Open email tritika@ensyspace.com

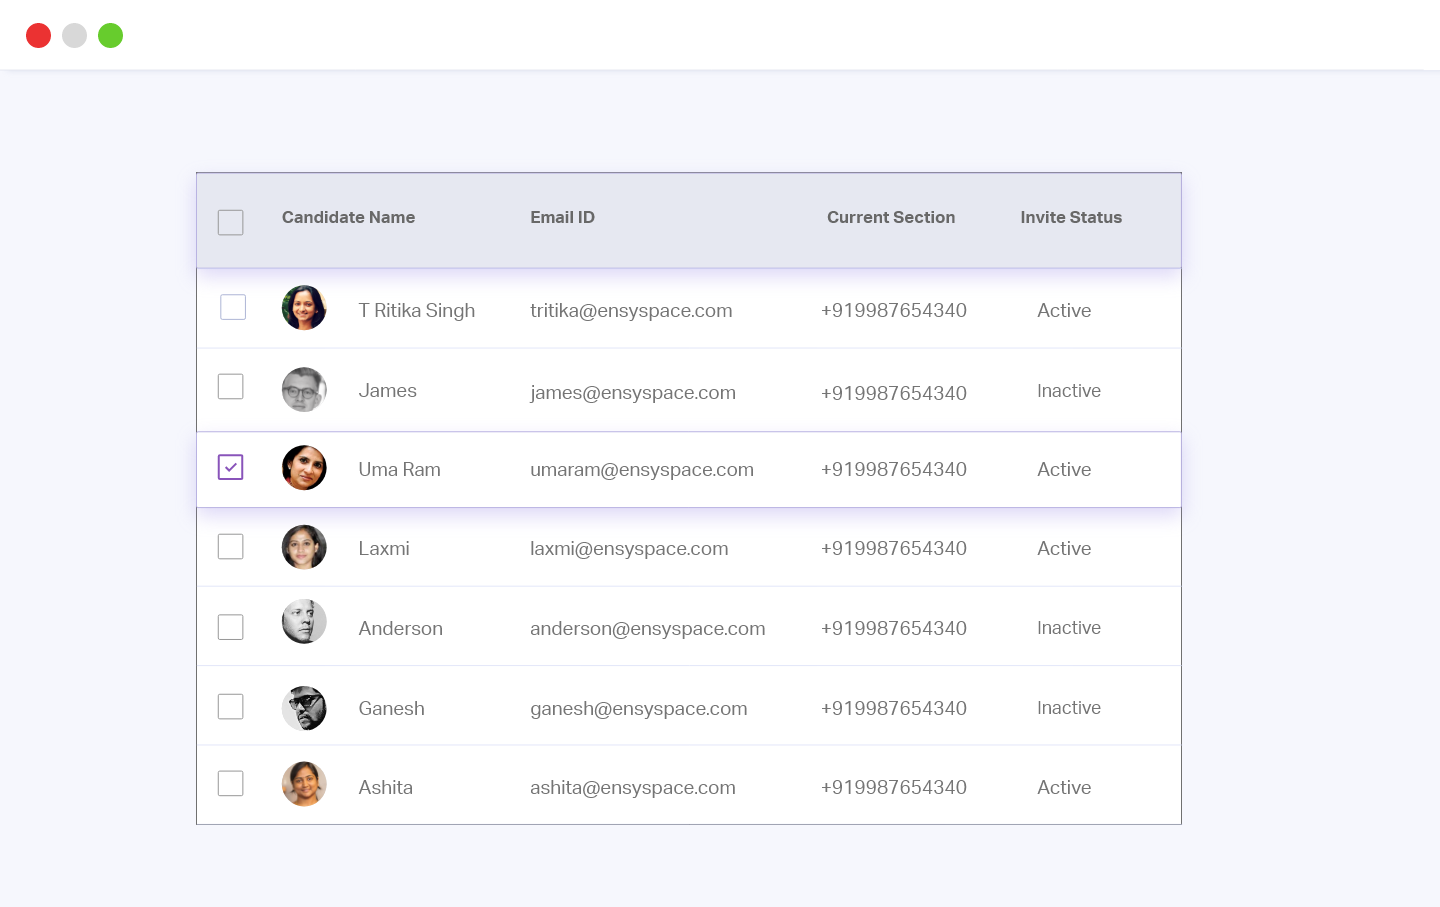[631, 311]
